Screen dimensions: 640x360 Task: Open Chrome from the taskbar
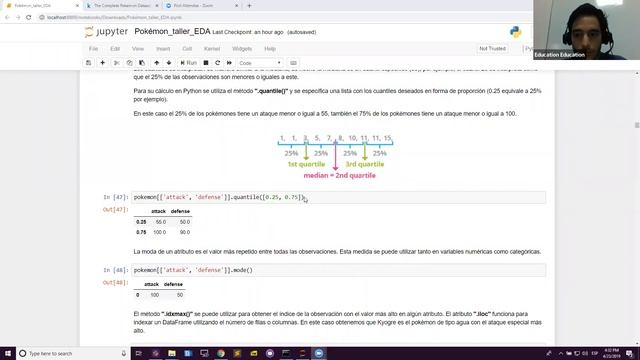221,353
